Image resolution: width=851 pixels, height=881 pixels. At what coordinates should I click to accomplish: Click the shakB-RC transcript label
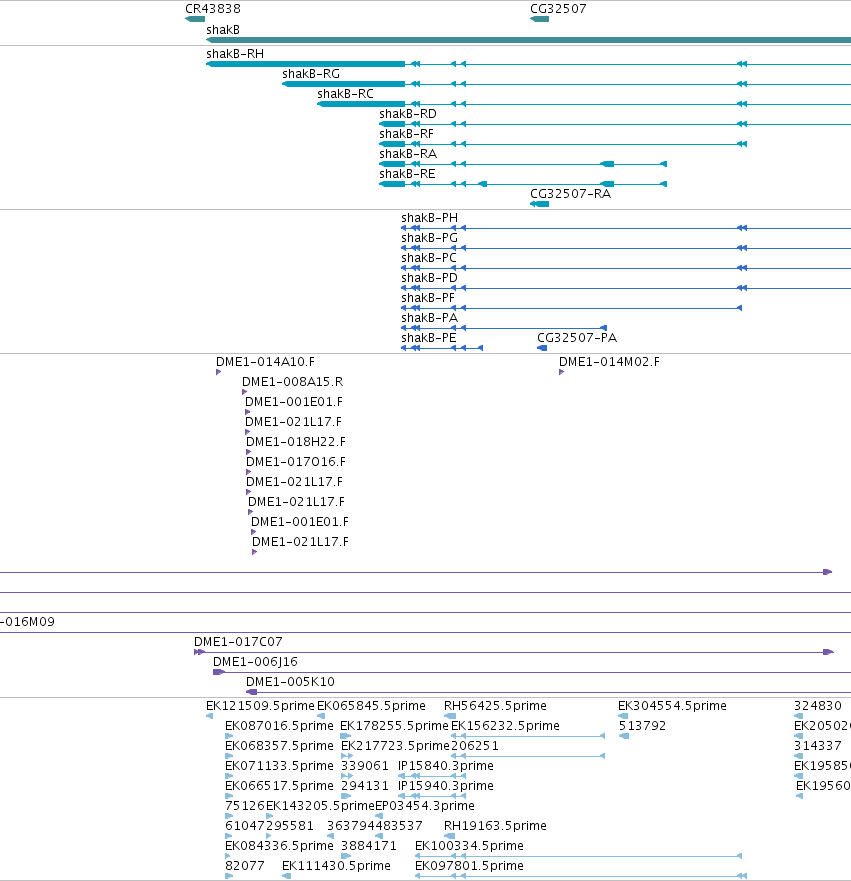[345, 94]
